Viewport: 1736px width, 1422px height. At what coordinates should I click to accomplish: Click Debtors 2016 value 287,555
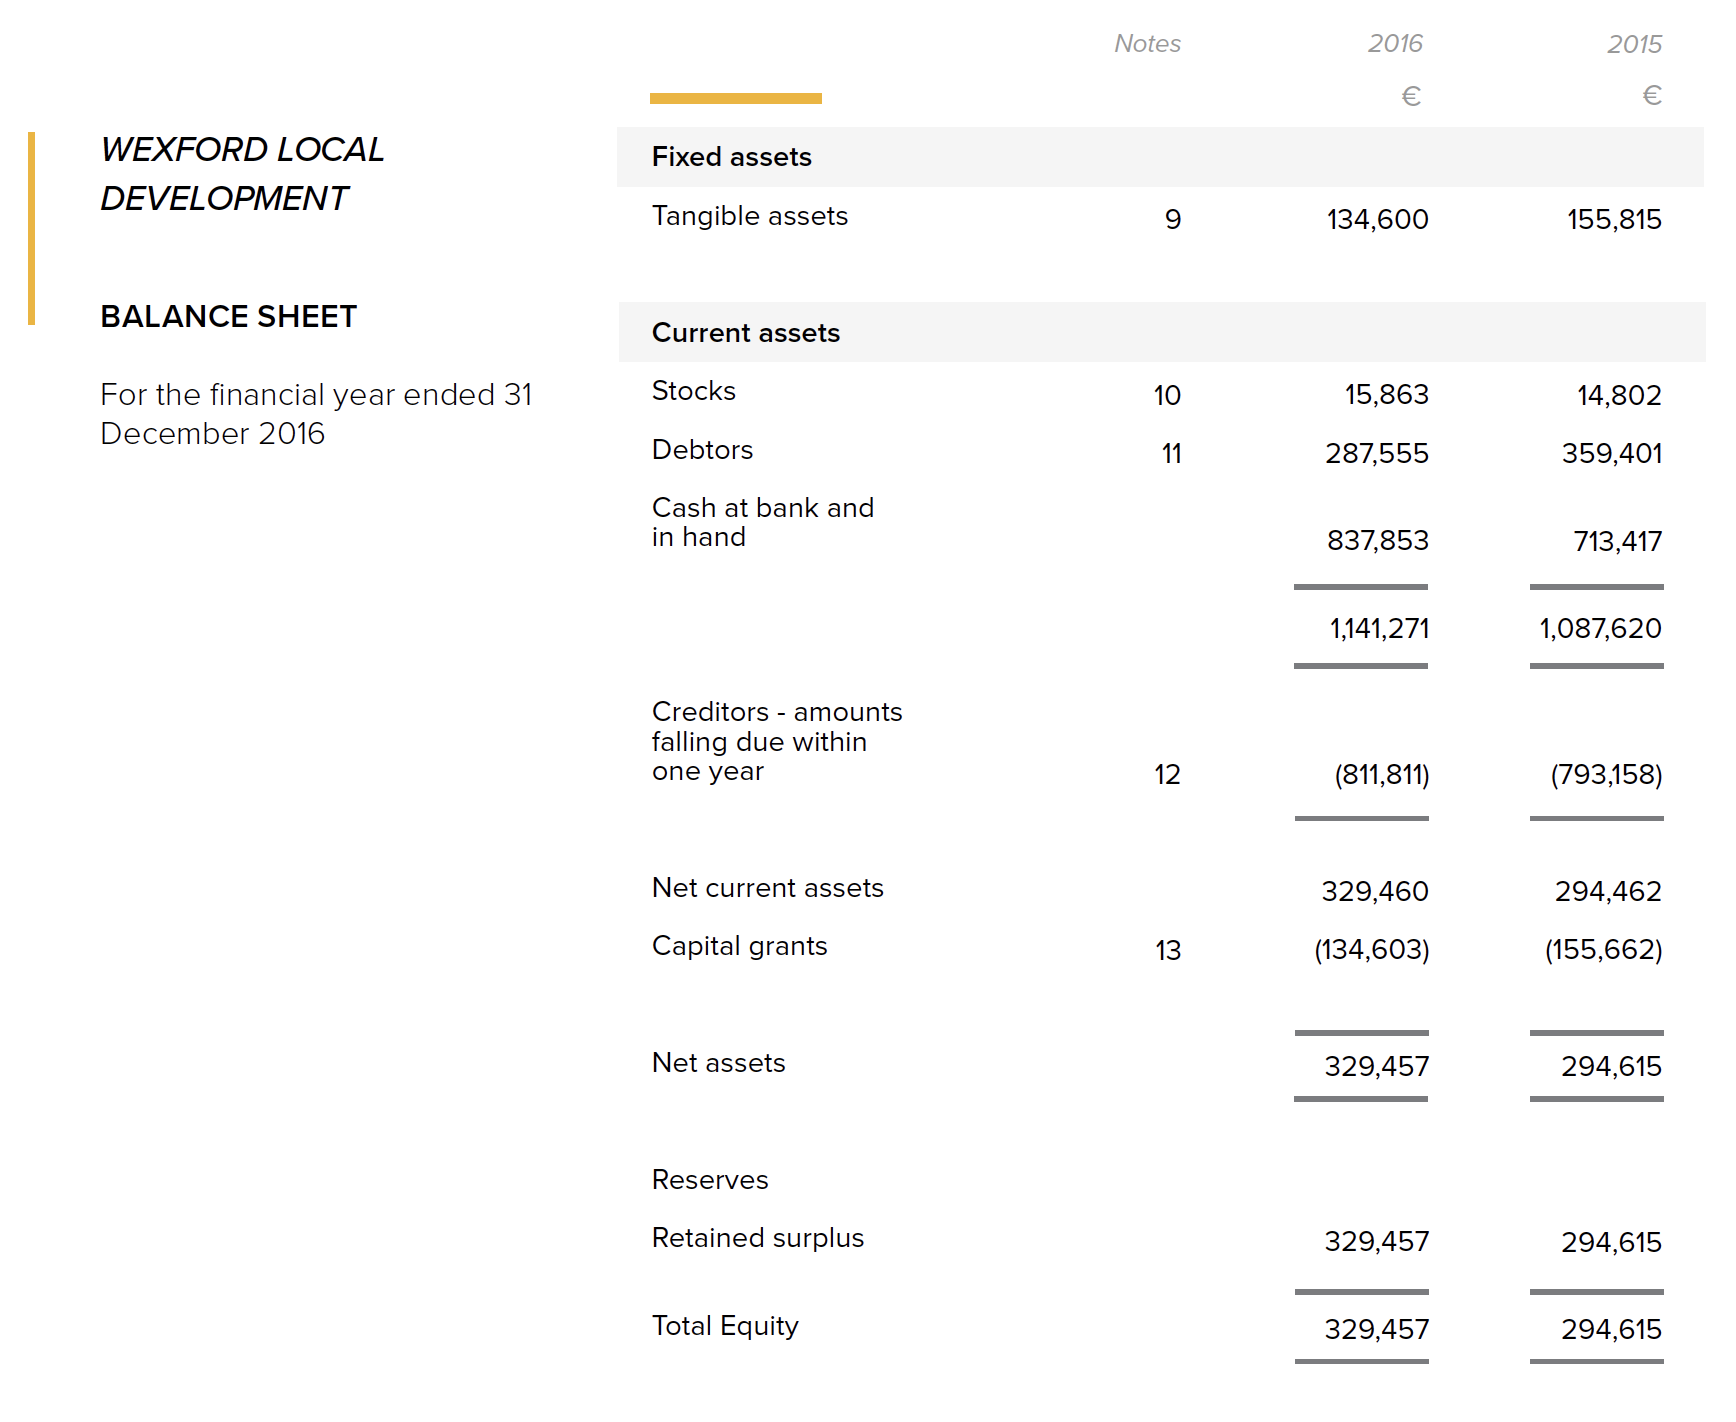pyautogui.click(x=1376, y=454)
